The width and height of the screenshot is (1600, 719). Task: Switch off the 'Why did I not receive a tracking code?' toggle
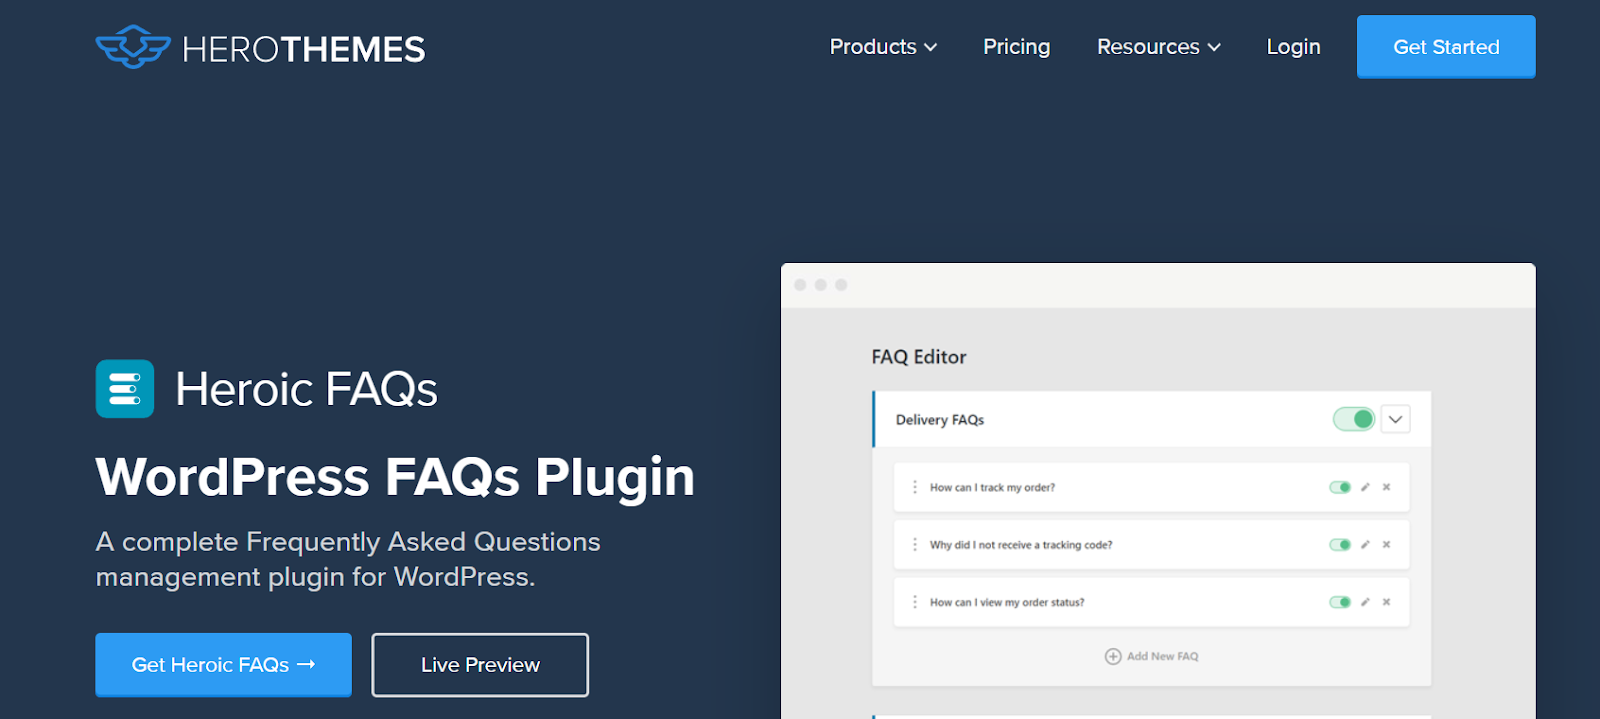[1340, 545]
